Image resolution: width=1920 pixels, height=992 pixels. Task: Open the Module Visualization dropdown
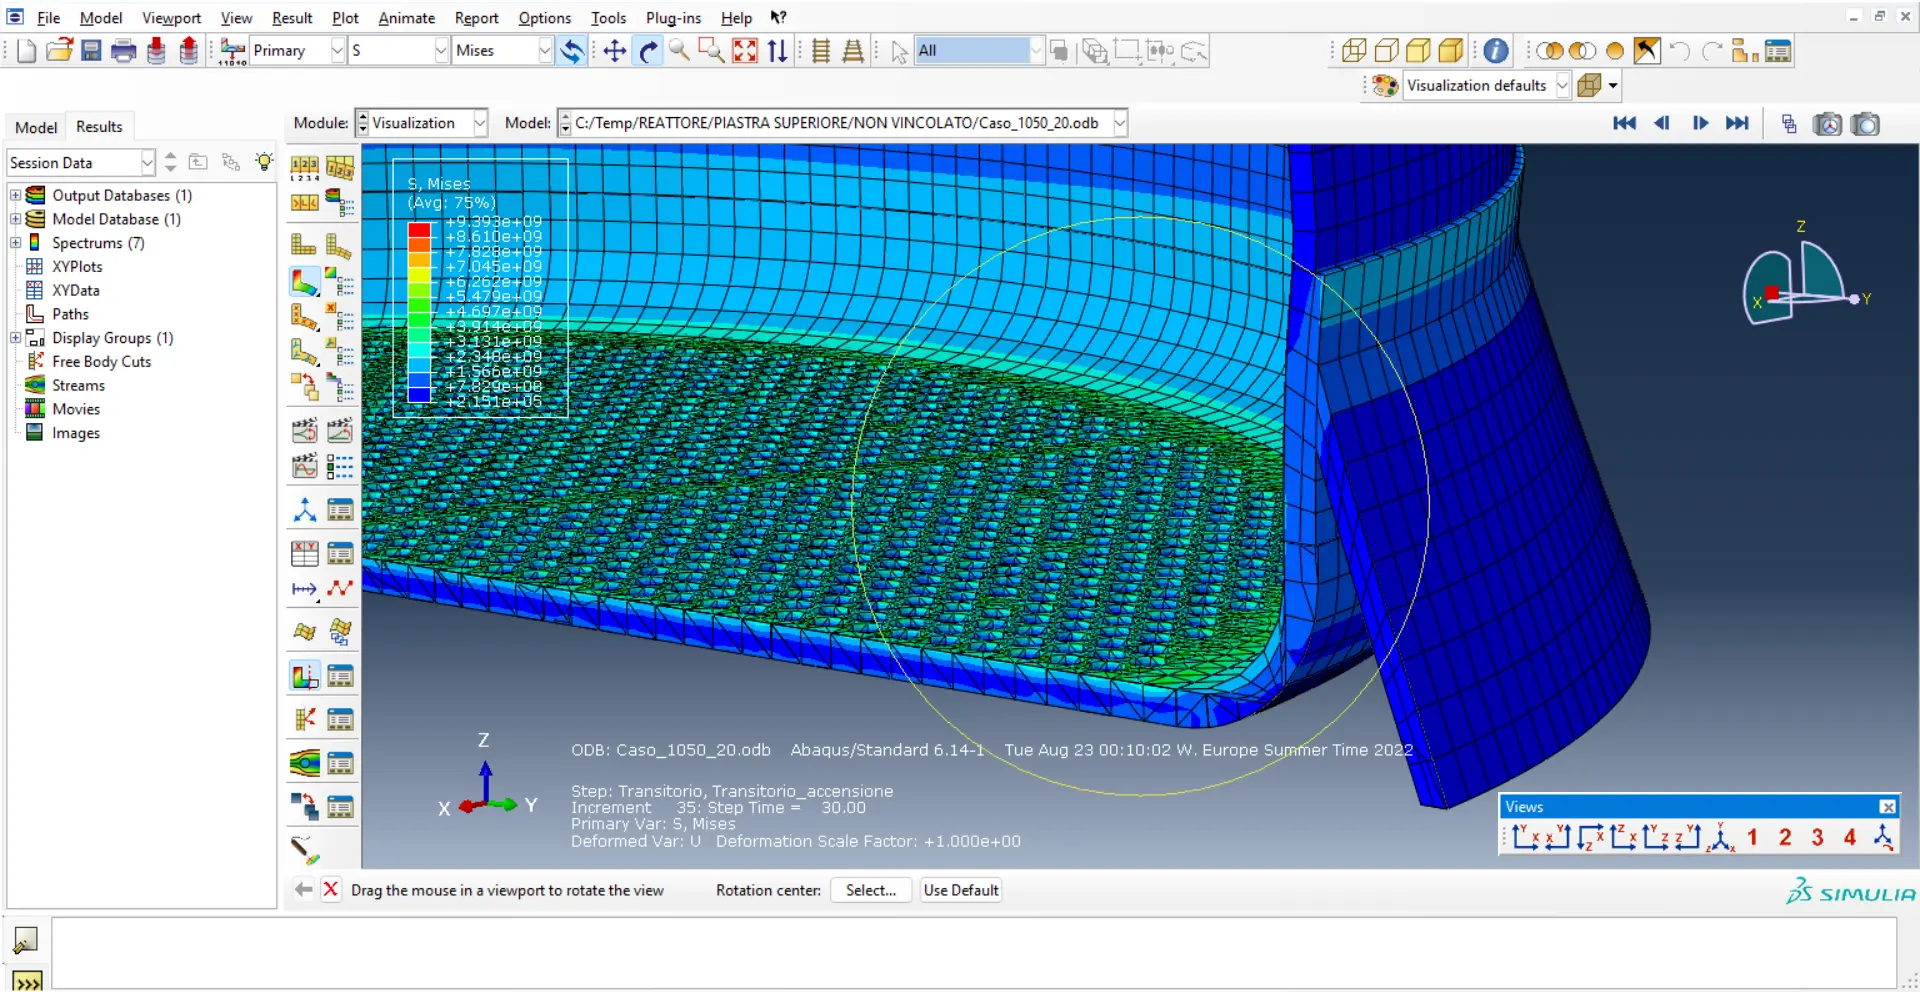click(x=480, y=123)
